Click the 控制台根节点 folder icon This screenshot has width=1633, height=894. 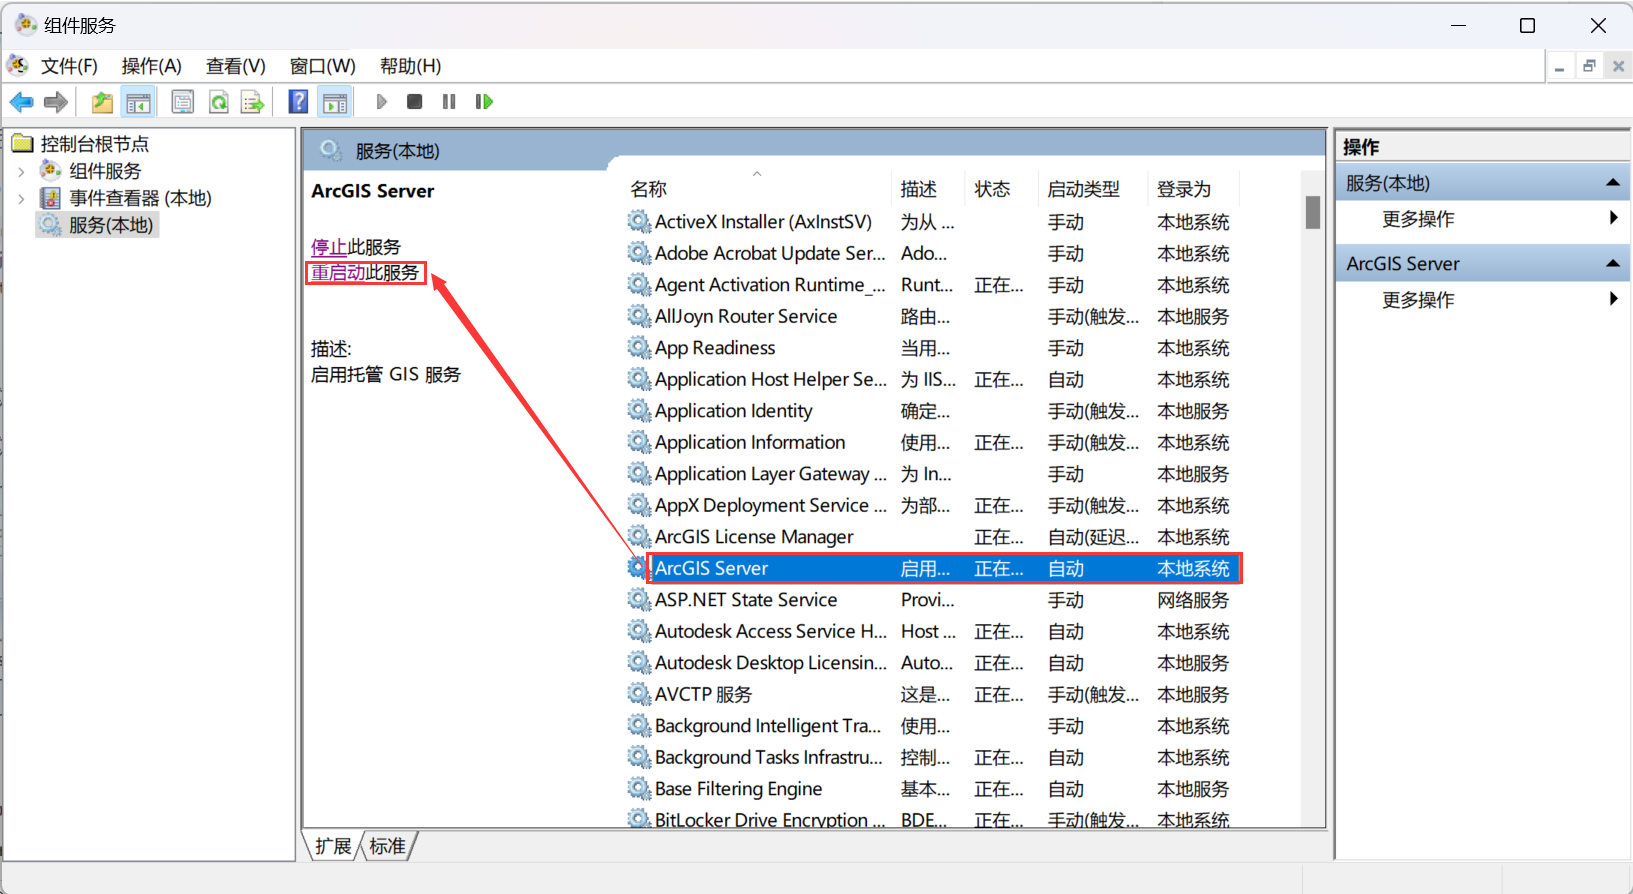click(23, 144)
